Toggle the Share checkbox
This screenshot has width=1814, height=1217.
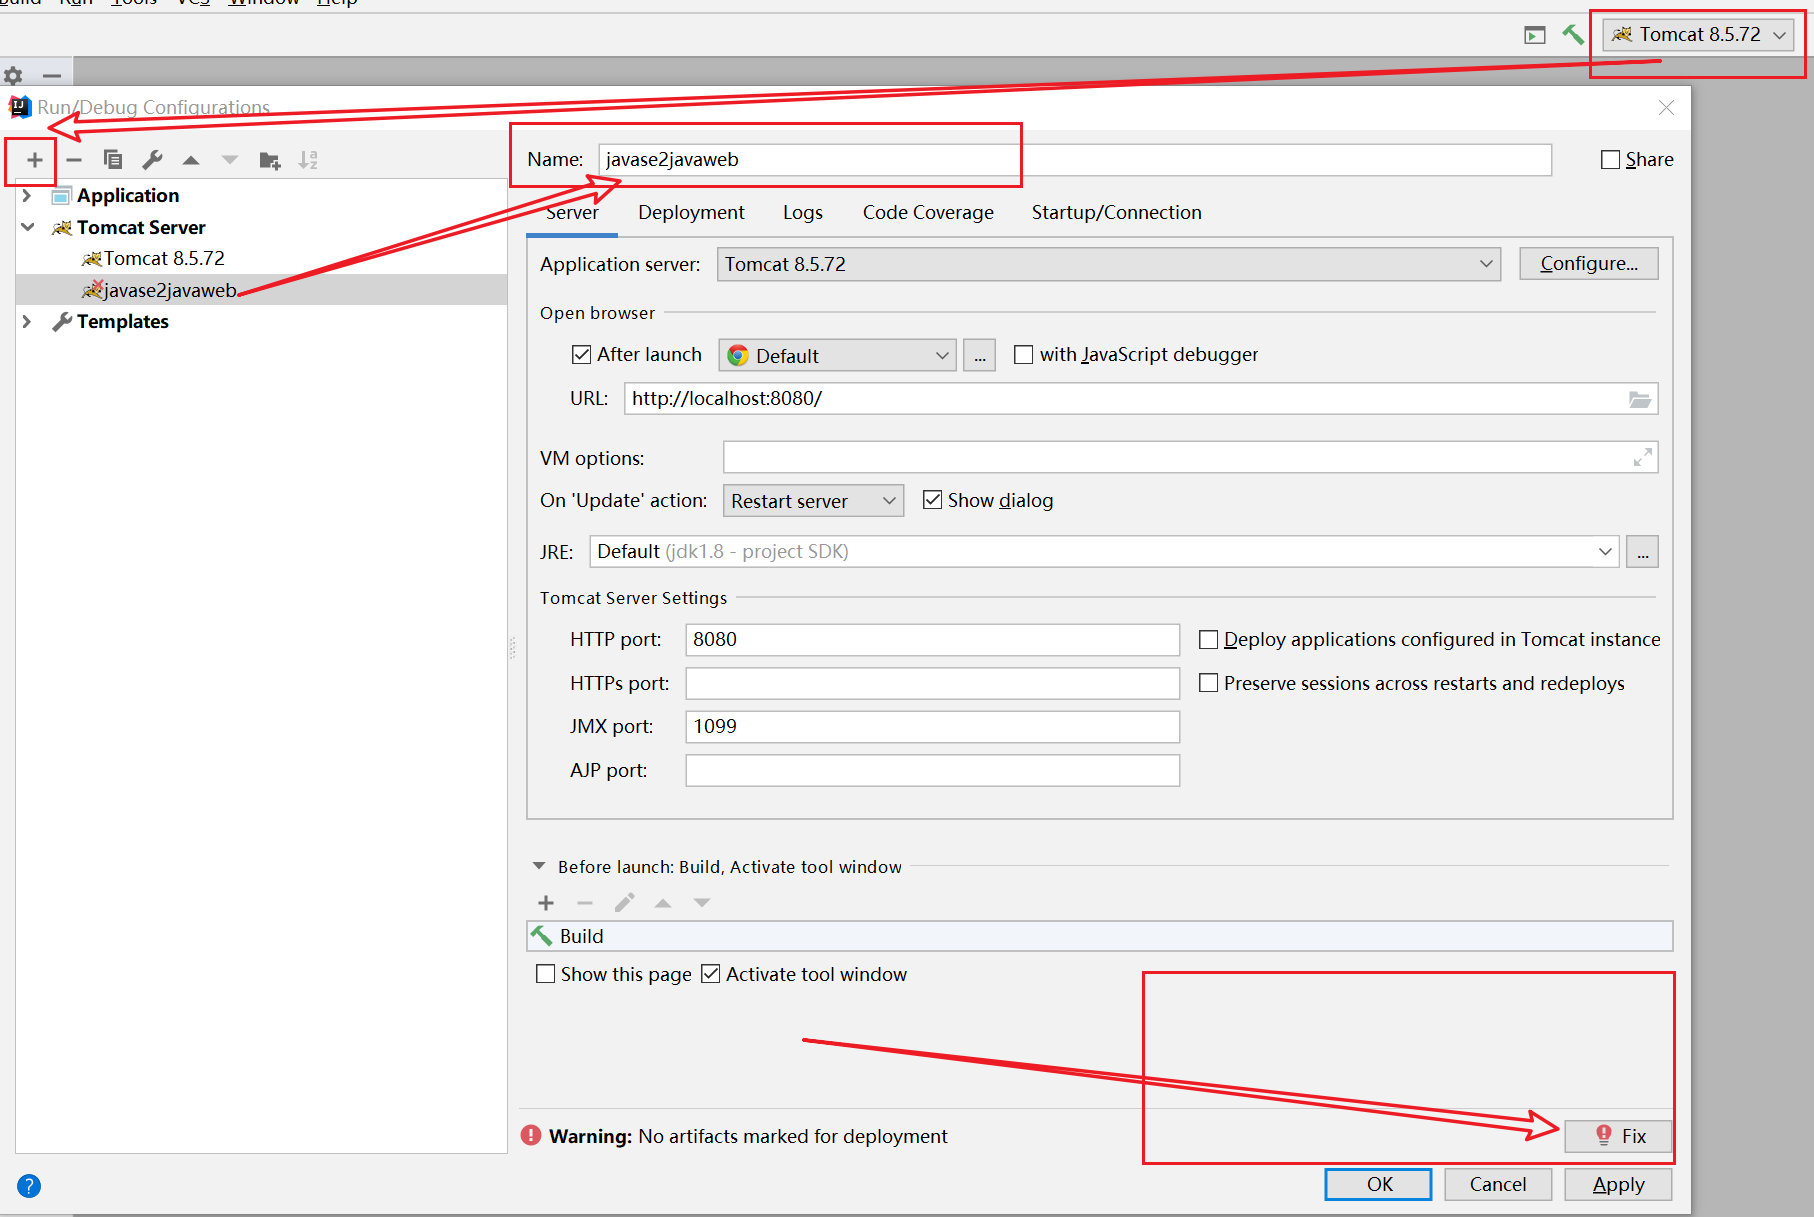(1610, 160)
